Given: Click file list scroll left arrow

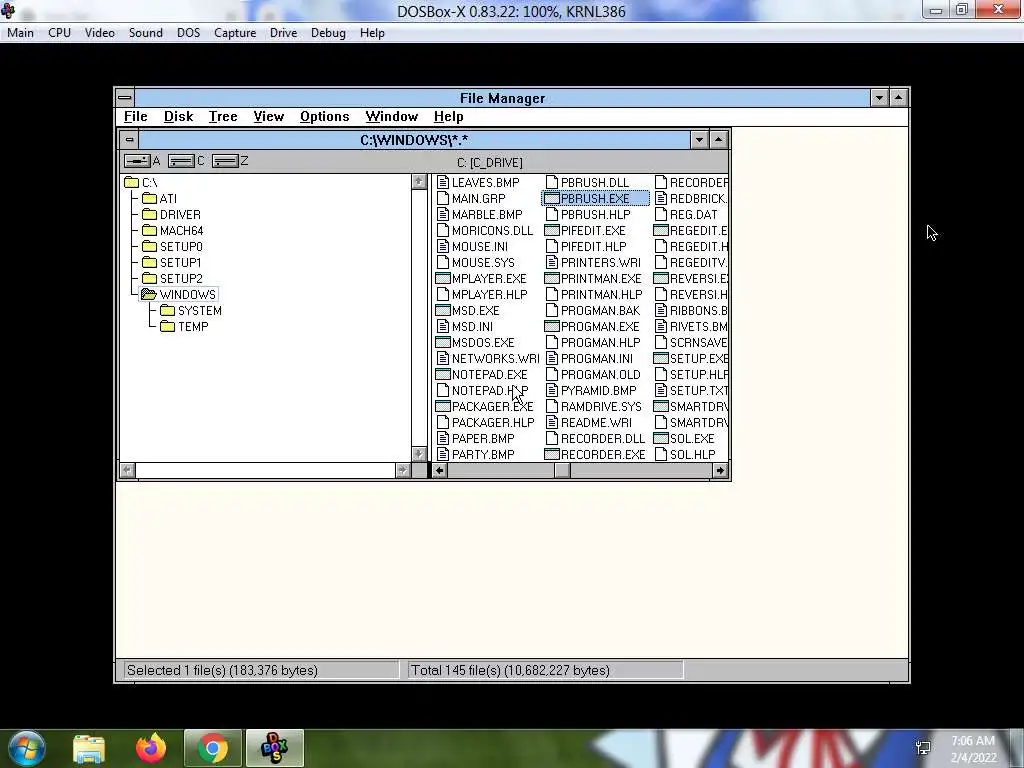Looking at the screenshot, I should tap(440, 470).
